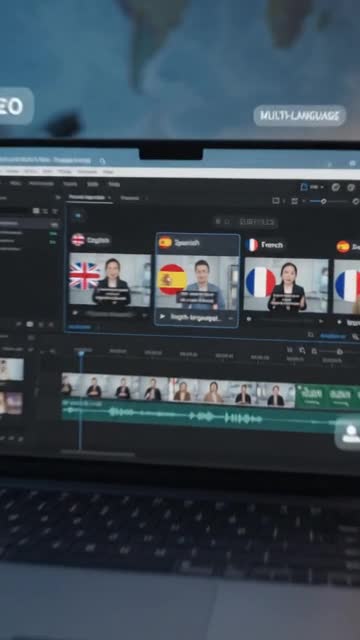
Task: Play the English card preview
Action: pos(75,313)
